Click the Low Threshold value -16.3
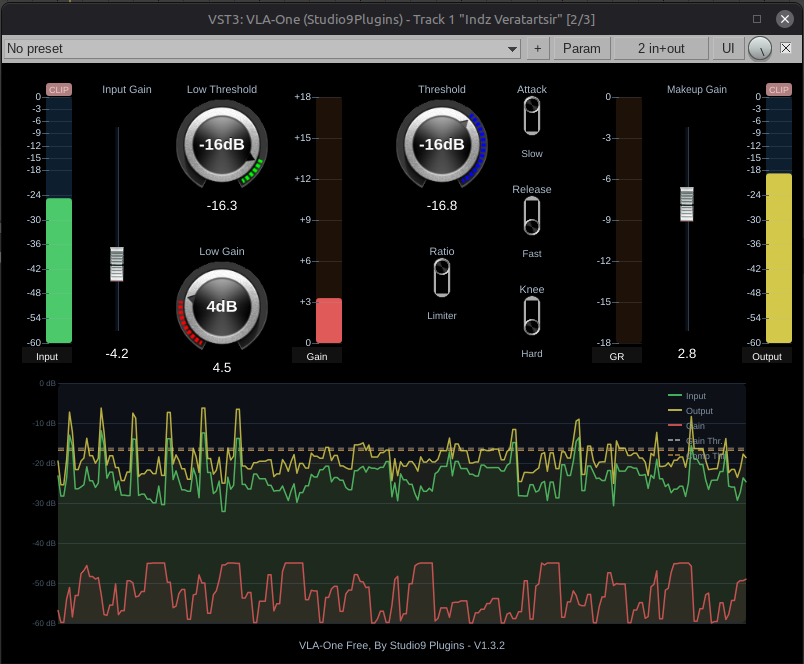Screen dimensions: 804x664 point(222,206)
